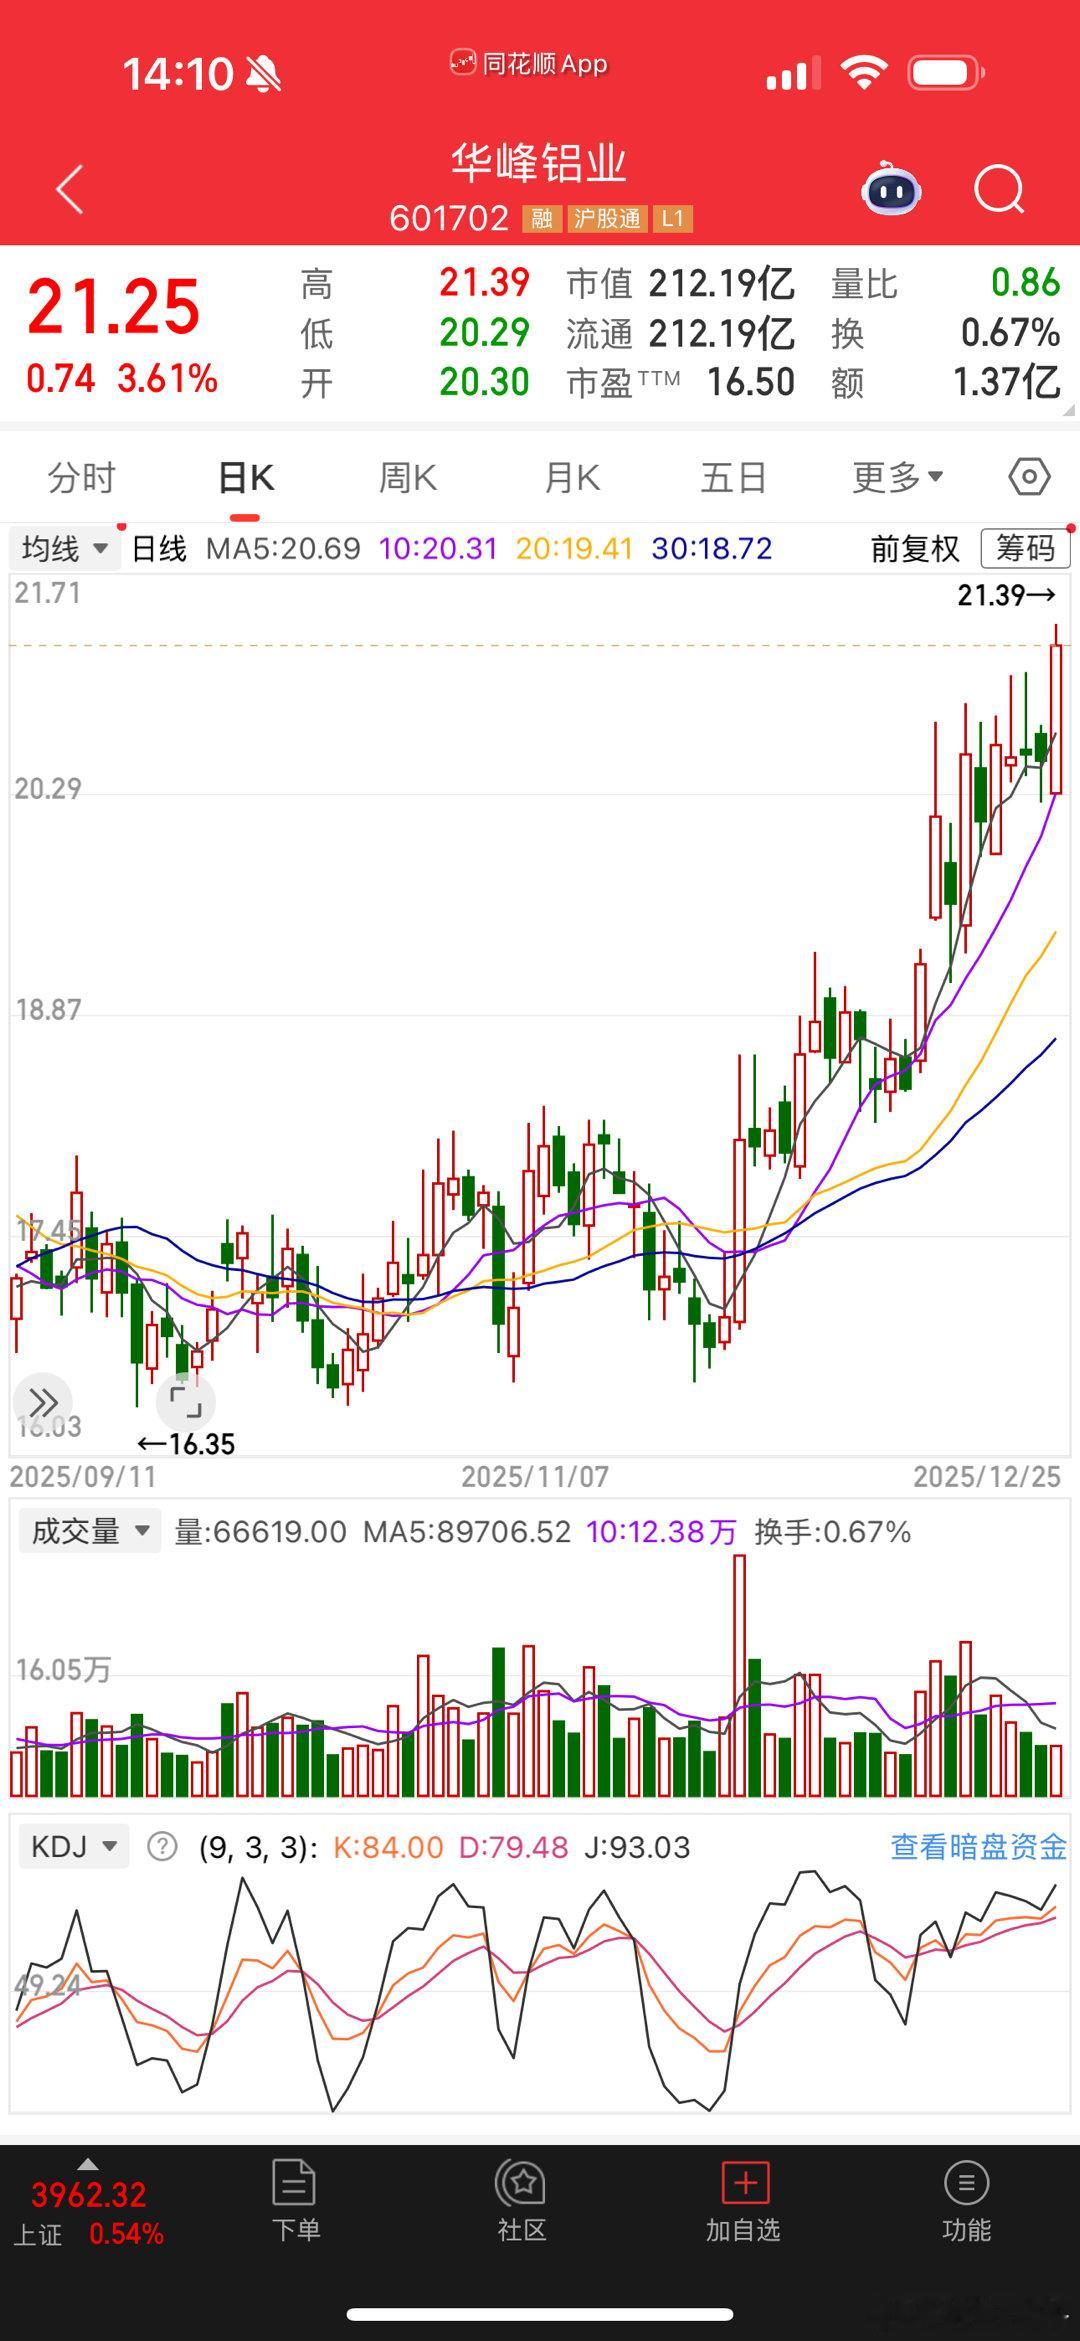Tap the L1 level badge

pos(672,219)
